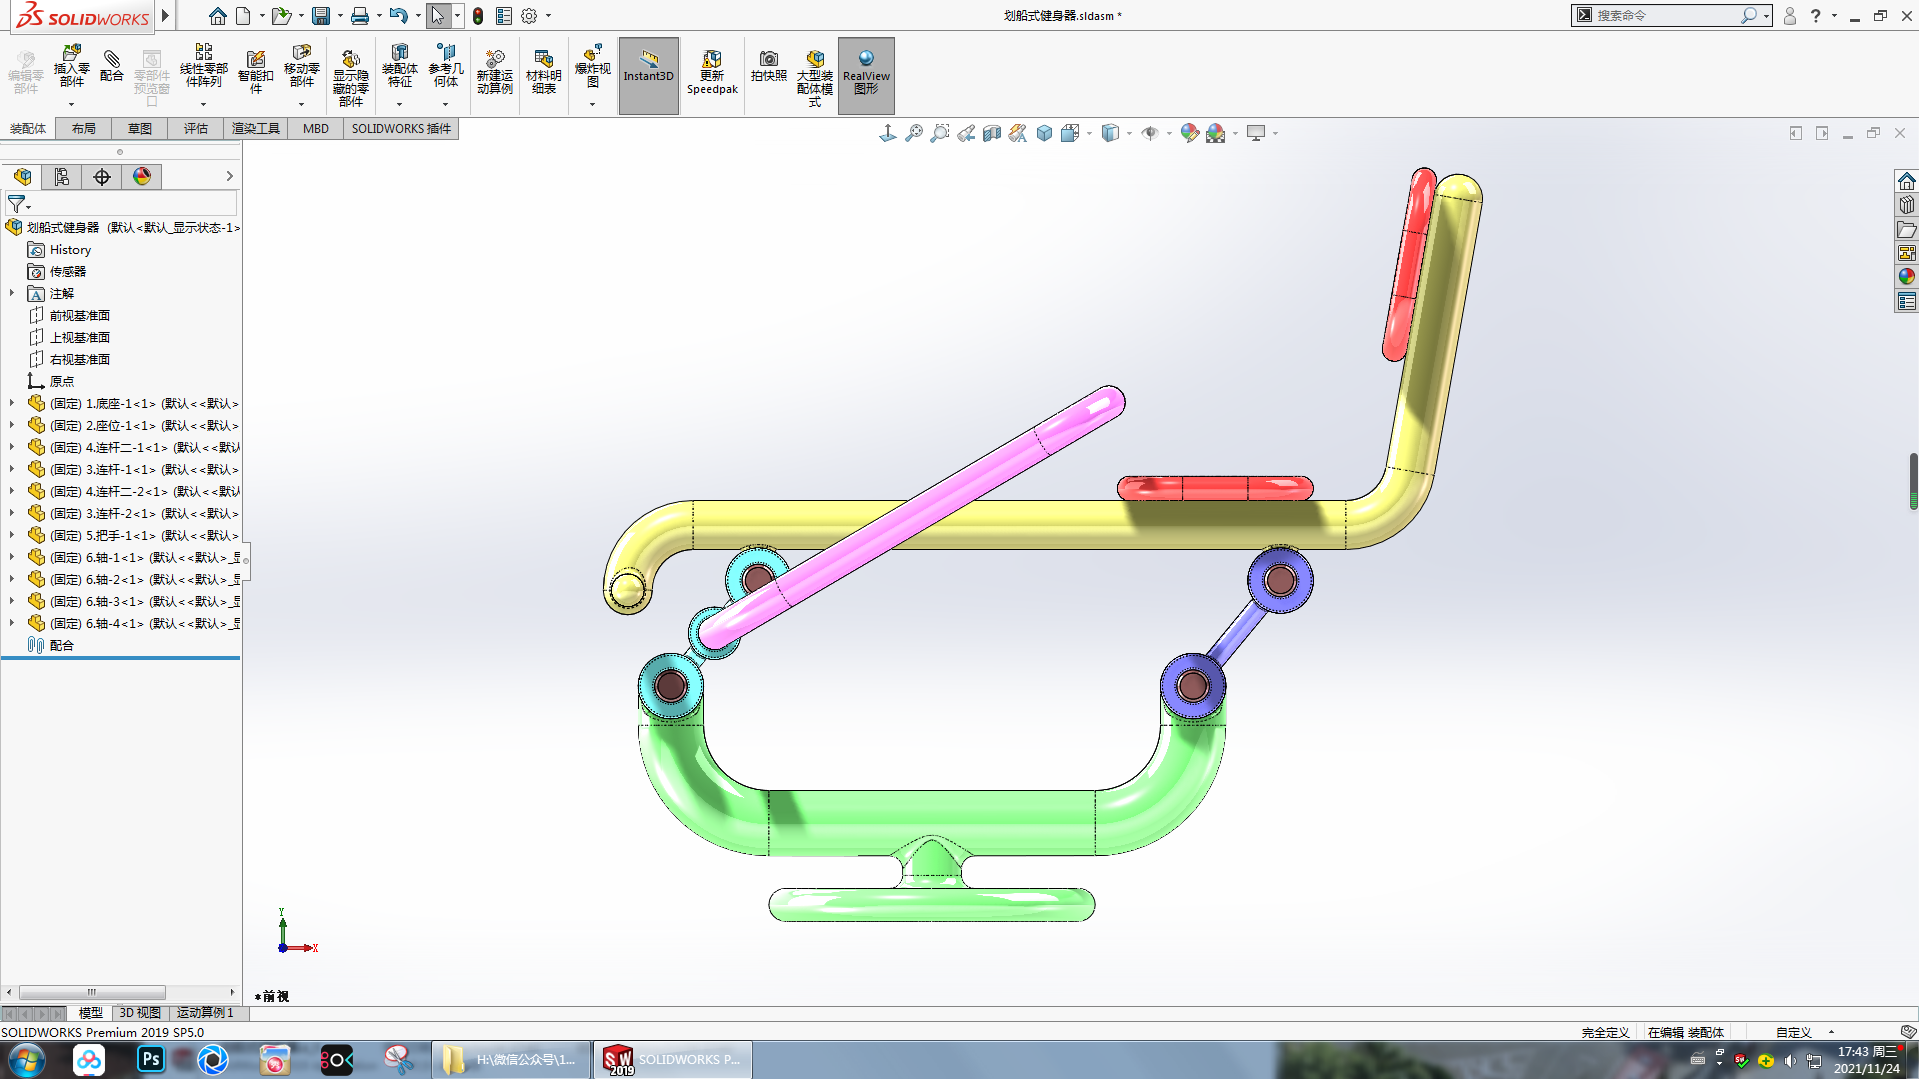Toggle Hide/Show Items eye icon
The height and width of the screenshot is (1079, 1919).
tap(1150, 133)
